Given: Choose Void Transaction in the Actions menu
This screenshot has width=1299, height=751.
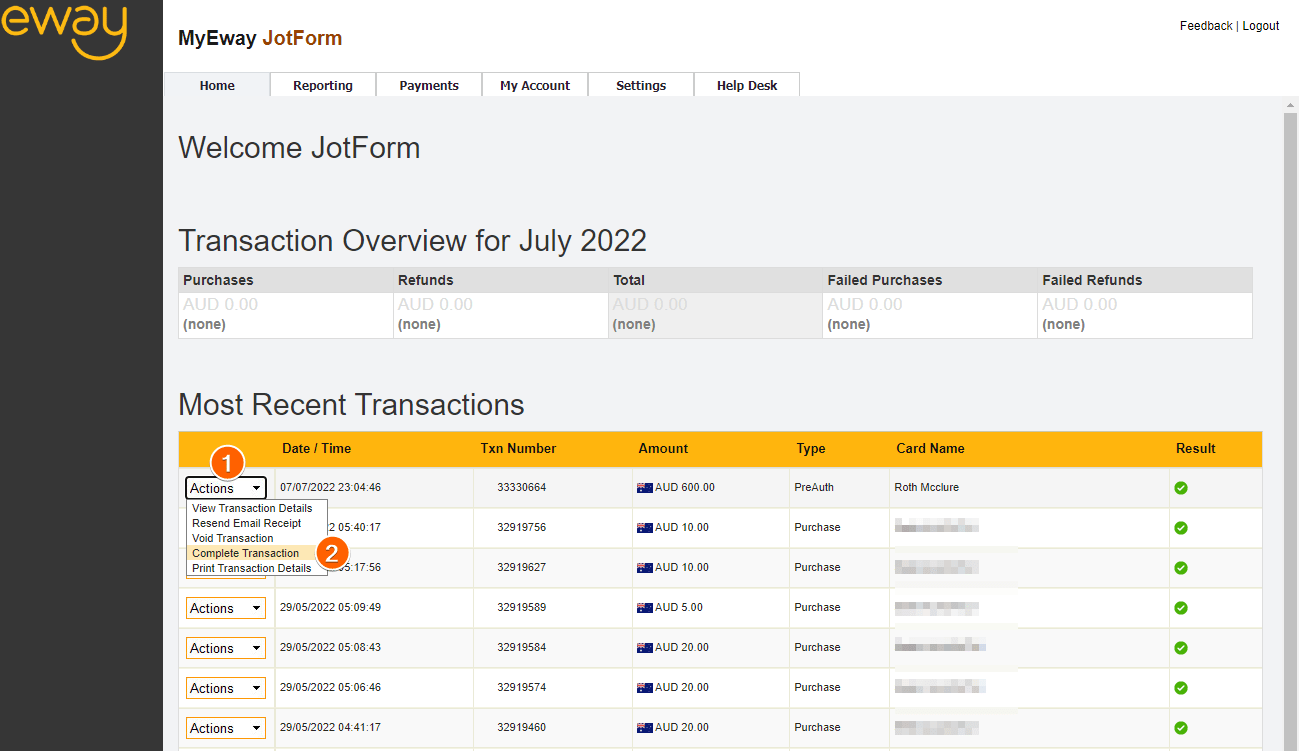Looking at the screenshot, I should coord(232,538).
